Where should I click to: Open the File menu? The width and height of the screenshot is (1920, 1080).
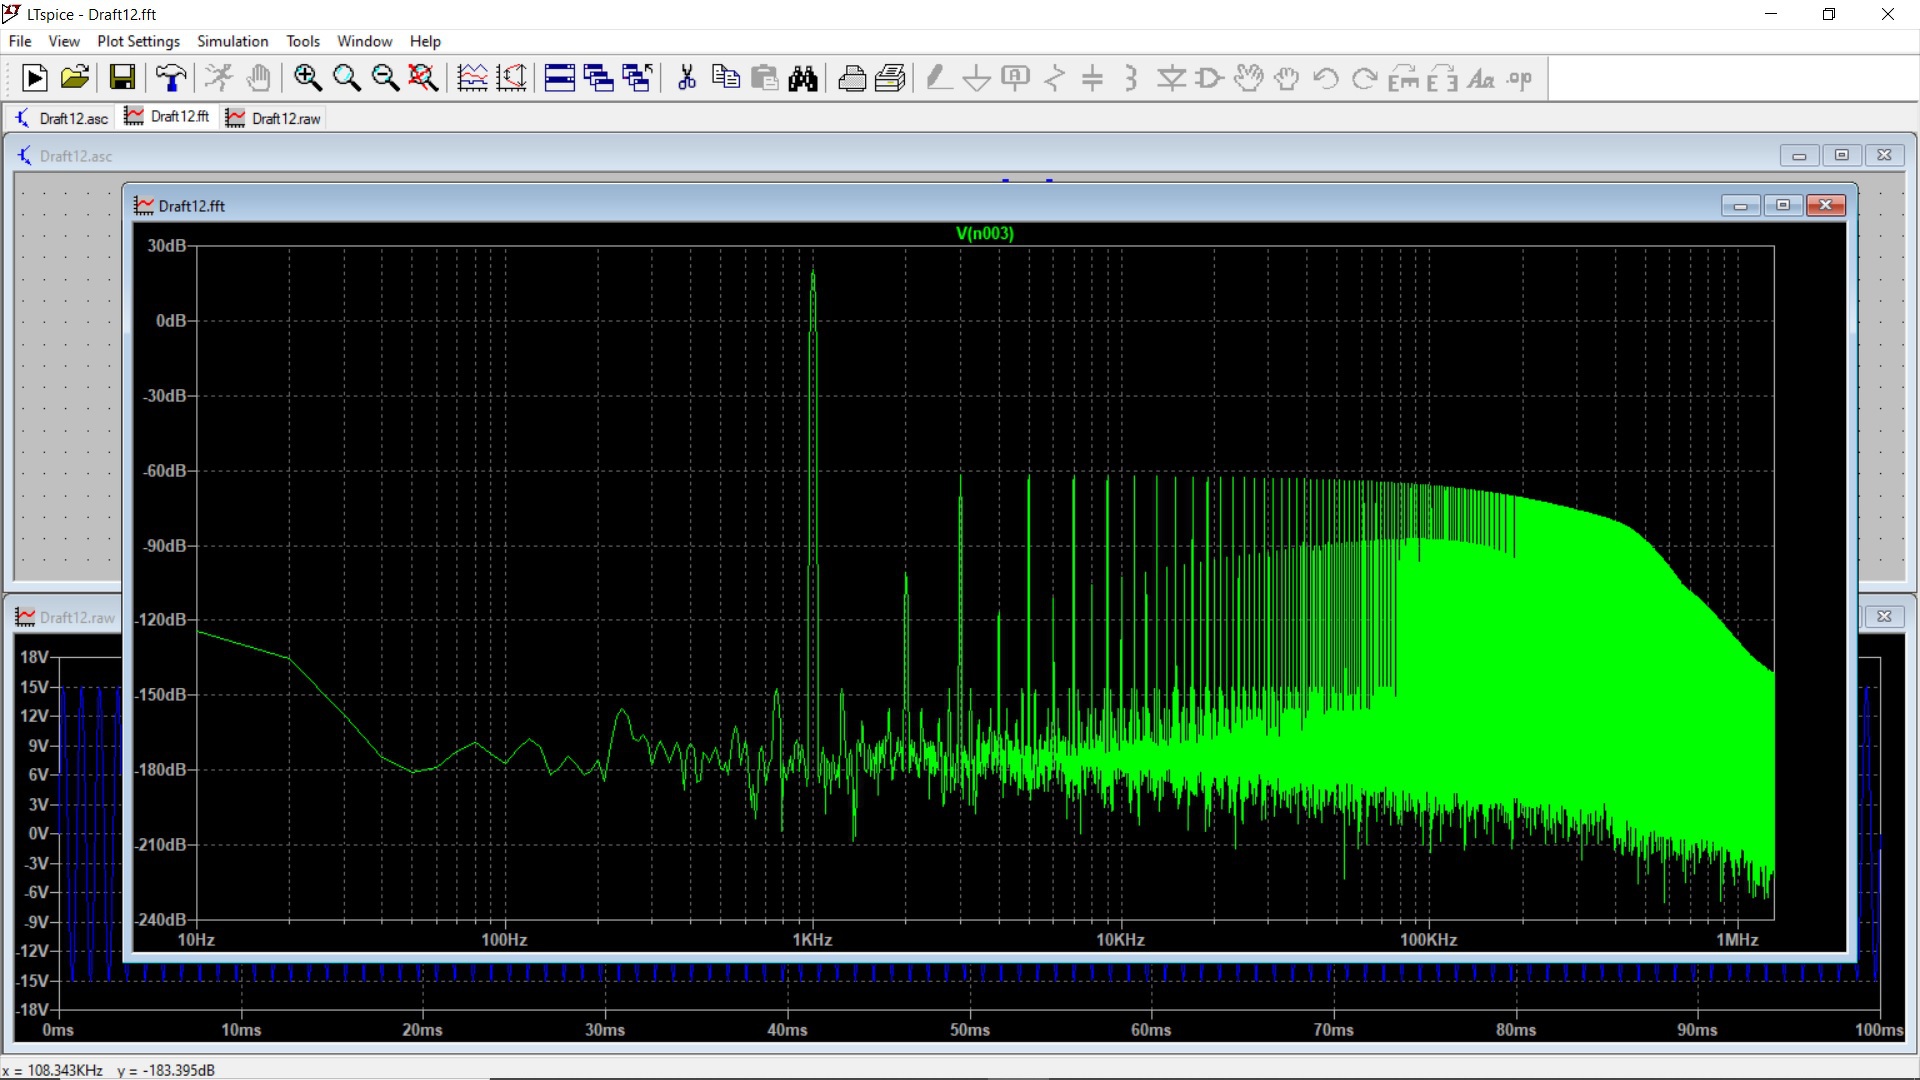point(20,41)
